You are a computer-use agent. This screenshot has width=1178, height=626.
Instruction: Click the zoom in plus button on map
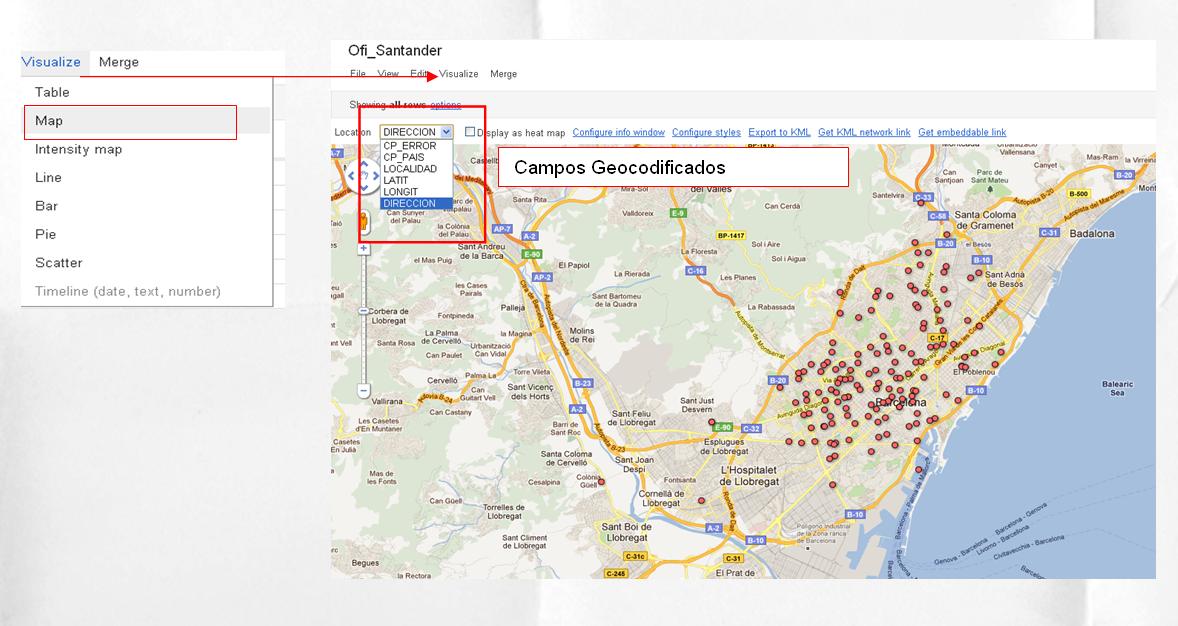click(x=363, y=248)
